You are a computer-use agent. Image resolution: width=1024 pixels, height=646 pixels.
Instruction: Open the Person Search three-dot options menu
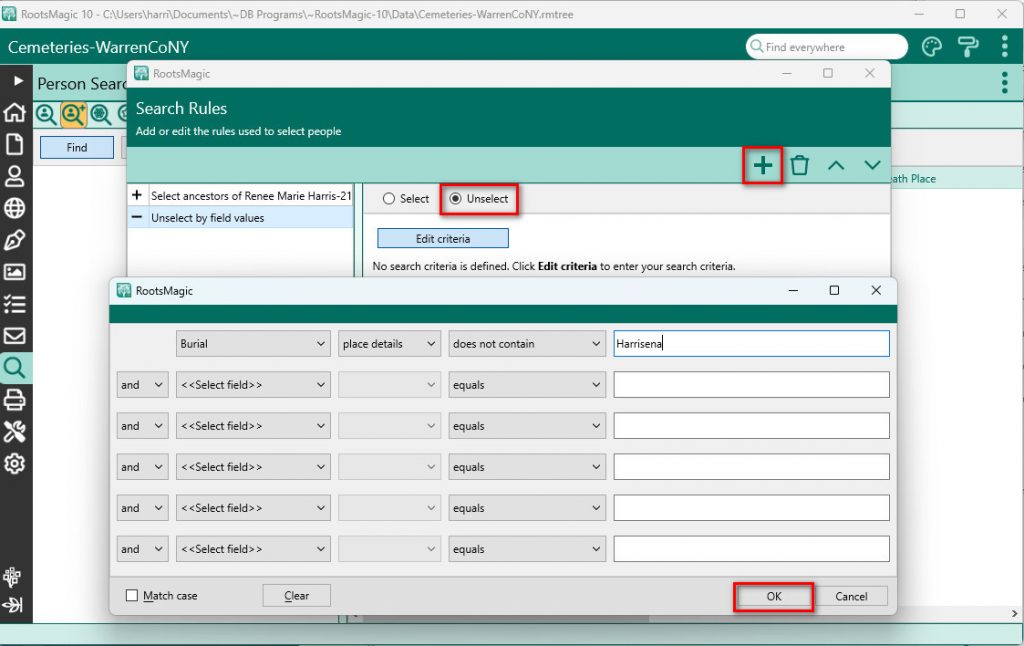click(x=1004, y=83)
